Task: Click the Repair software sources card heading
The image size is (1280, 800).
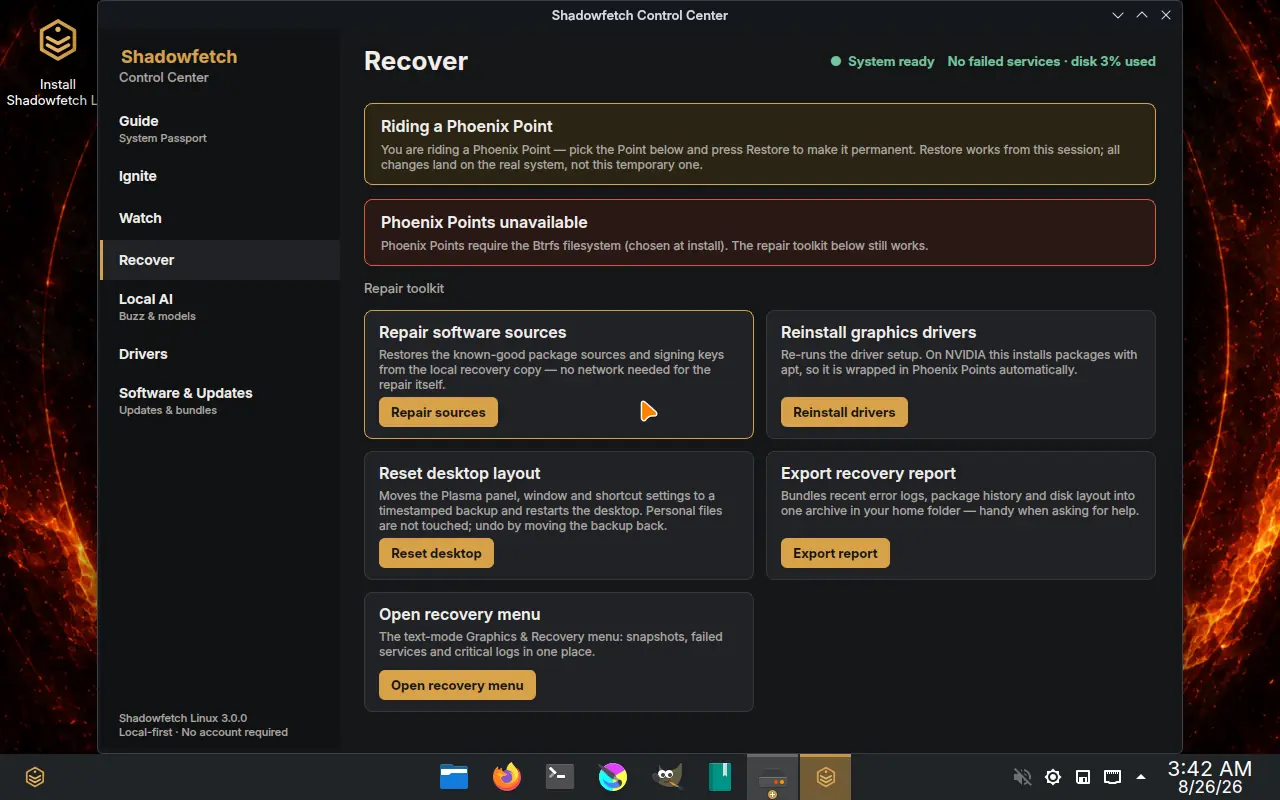Action: coord(473,332)
